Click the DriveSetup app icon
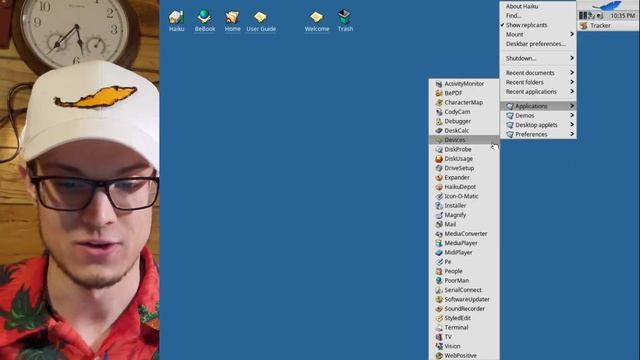Viewport: 640px width, 360px height. pos(439,168)
